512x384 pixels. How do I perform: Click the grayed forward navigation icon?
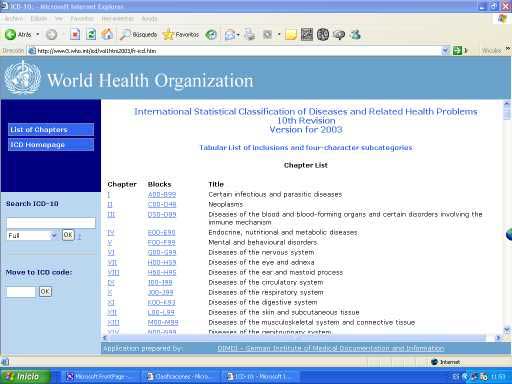51,34
